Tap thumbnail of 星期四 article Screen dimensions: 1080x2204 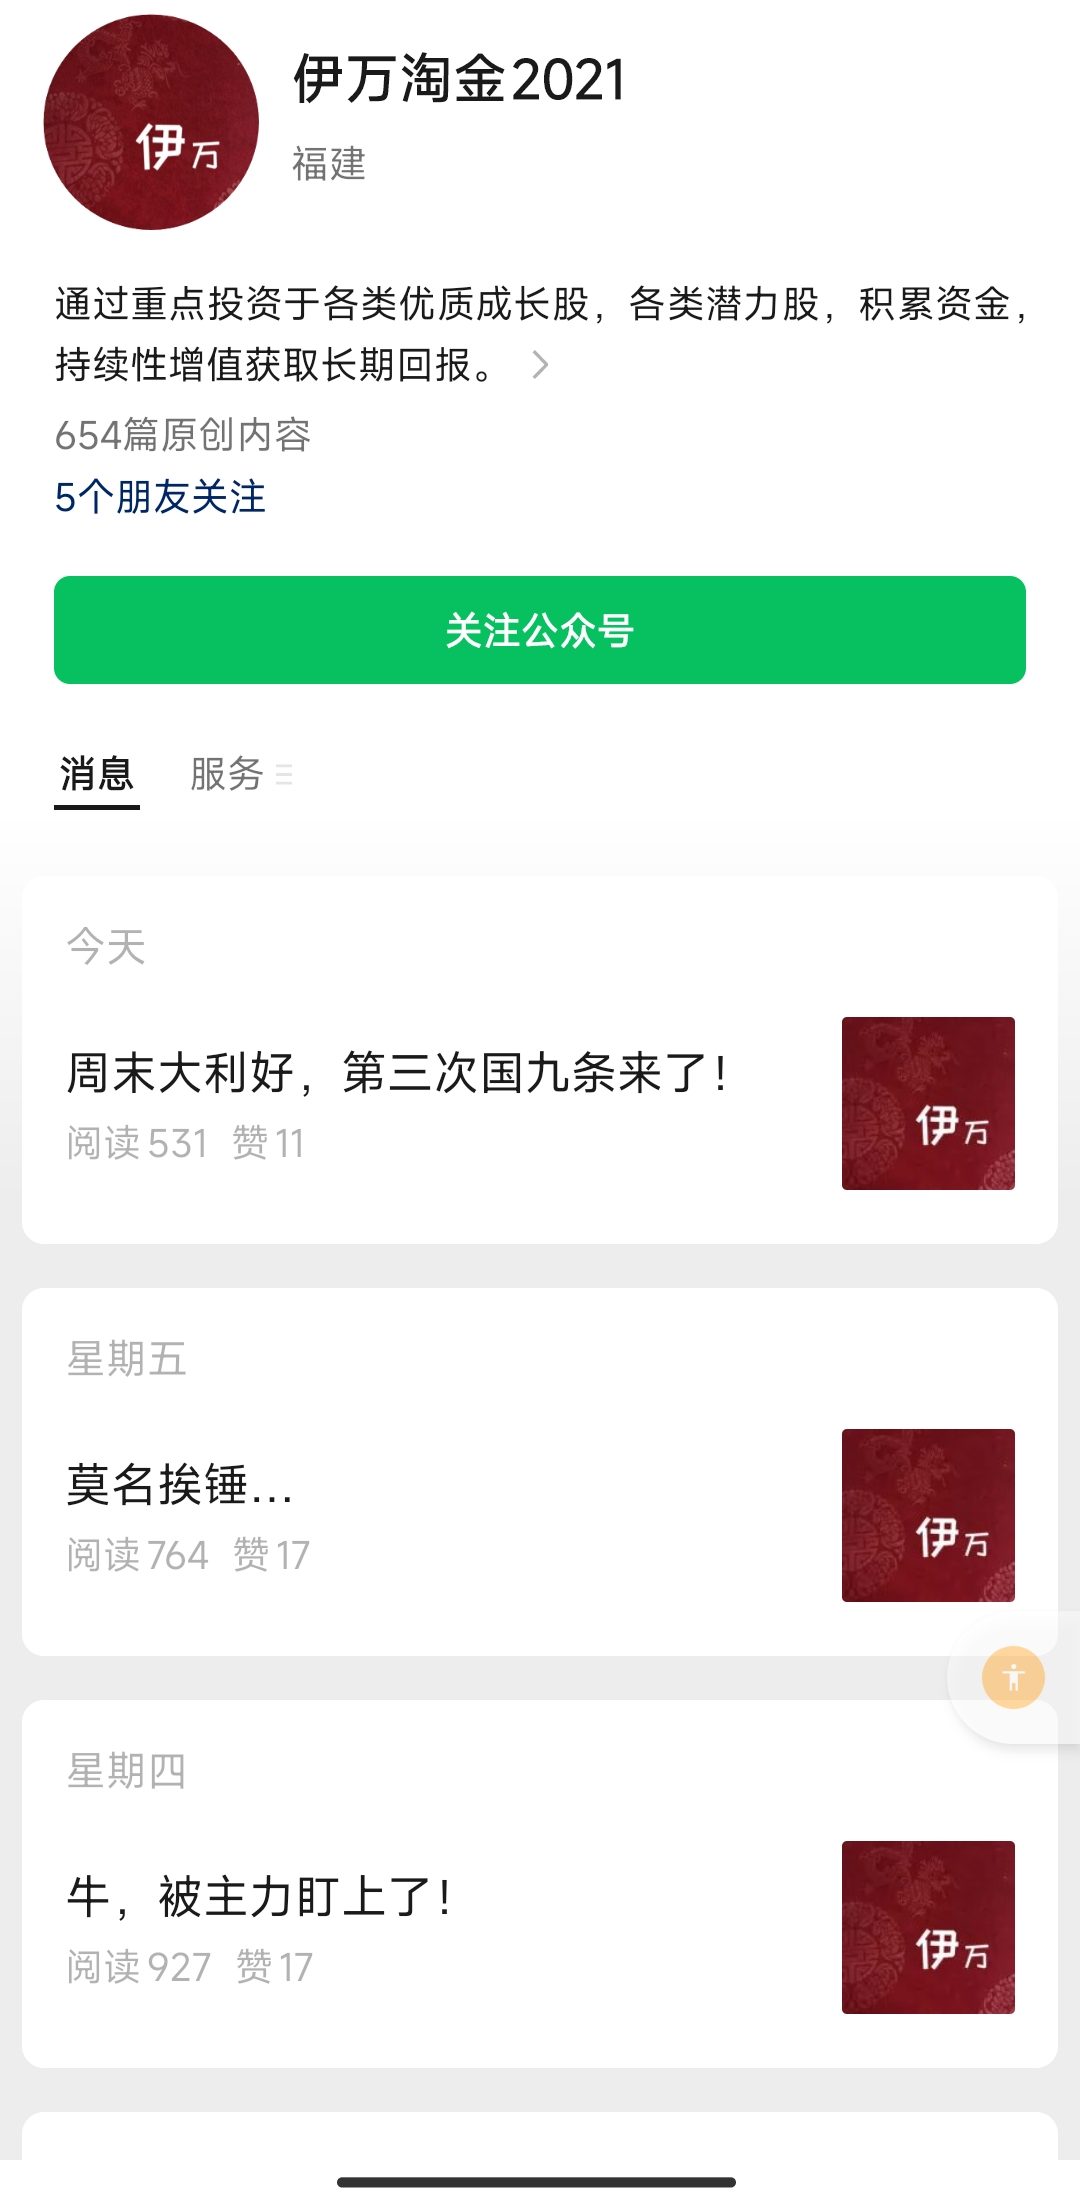[x=928, y=1927]
